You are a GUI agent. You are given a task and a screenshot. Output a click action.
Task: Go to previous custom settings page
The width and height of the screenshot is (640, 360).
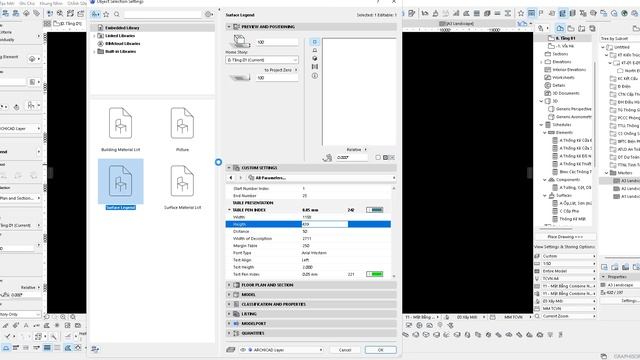tap(231, 178)
